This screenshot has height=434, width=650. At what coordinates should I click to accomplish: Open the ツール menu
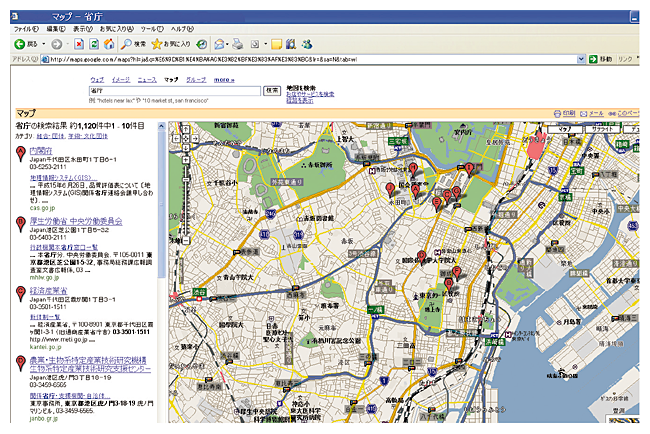(152, 29)
